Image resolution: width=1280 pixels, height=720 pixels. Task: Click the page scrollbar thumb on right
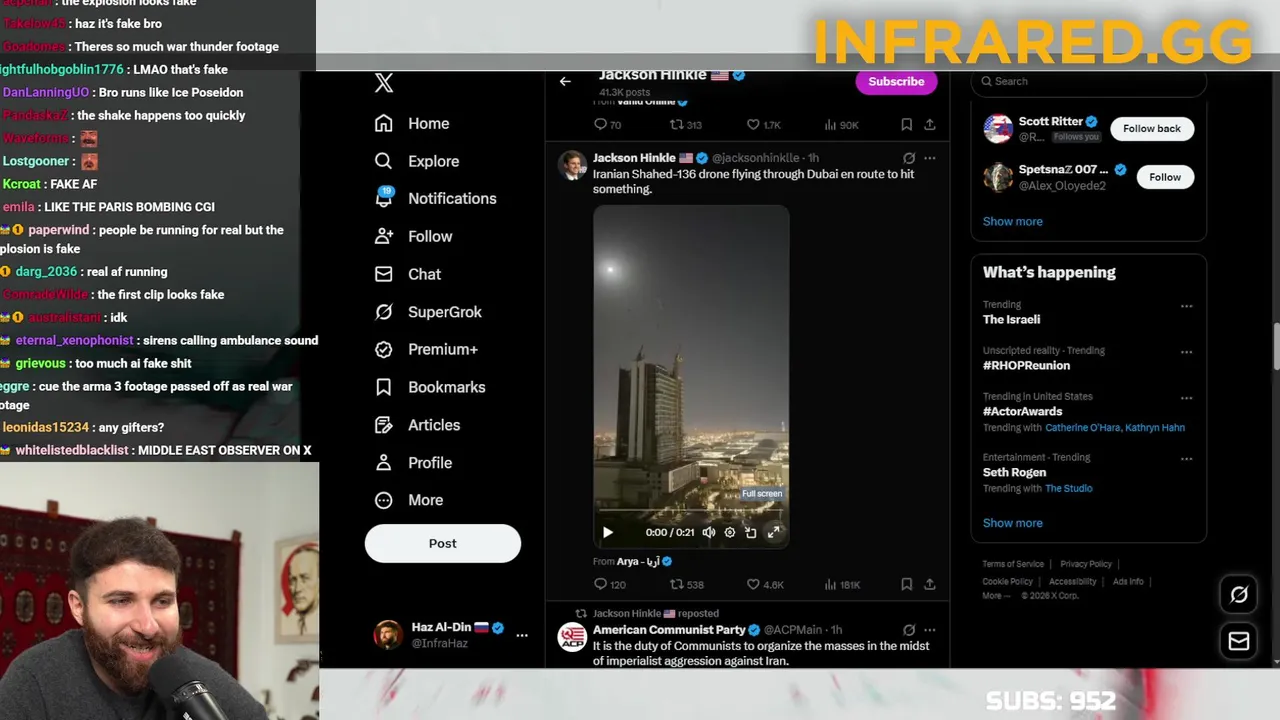tap(1276, 347)
